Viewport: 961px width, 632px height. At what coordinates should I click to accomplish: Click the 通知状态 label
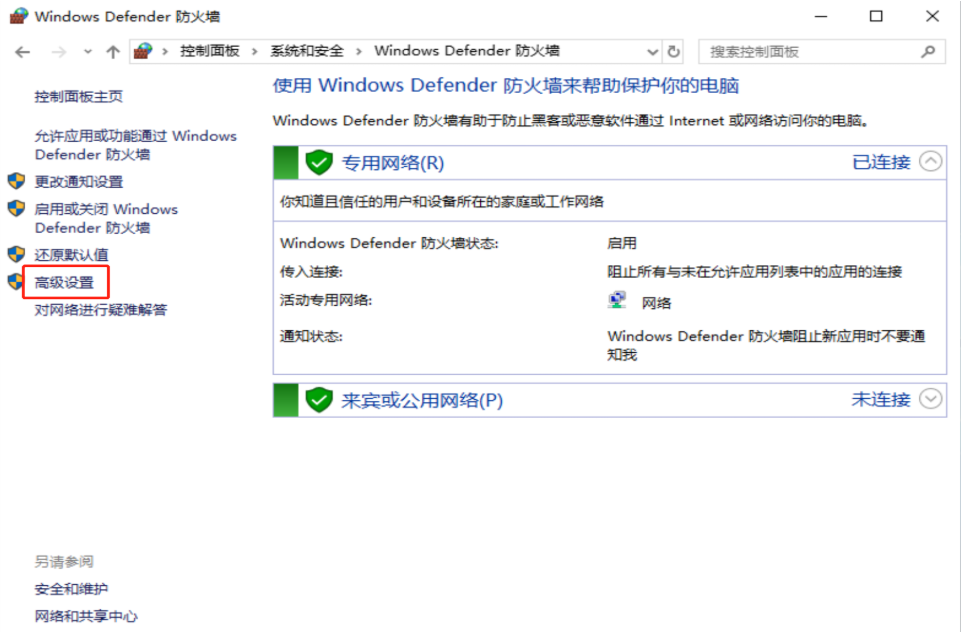(x=311, y=337)
